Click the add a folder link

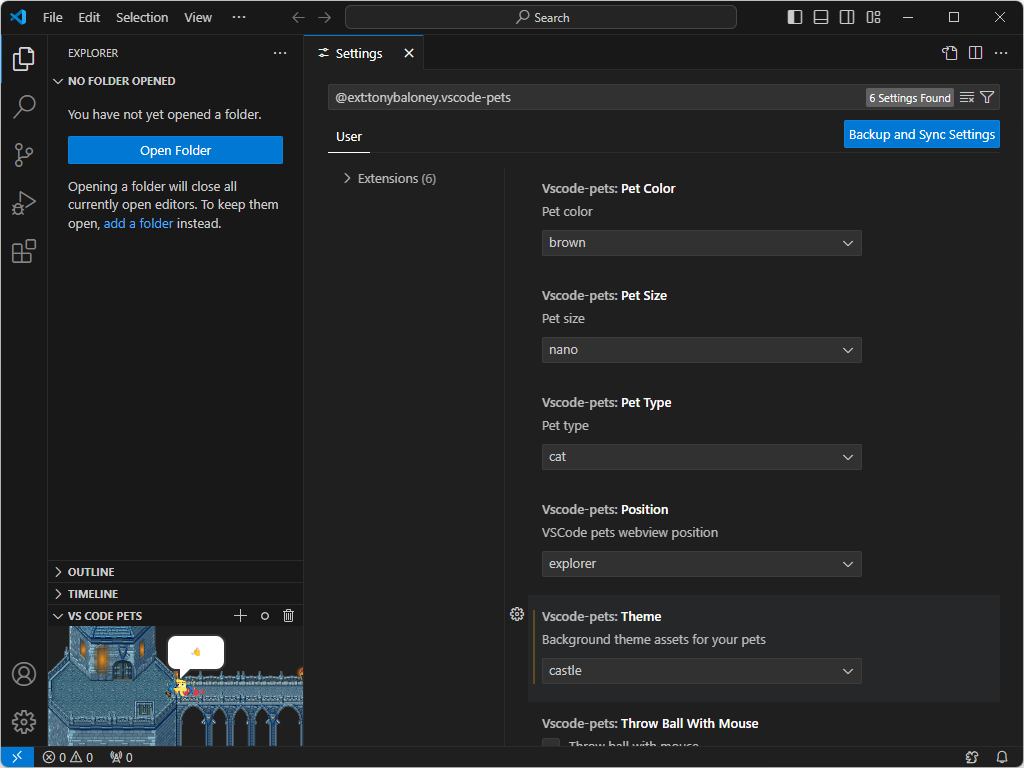[x=138, y=223]
